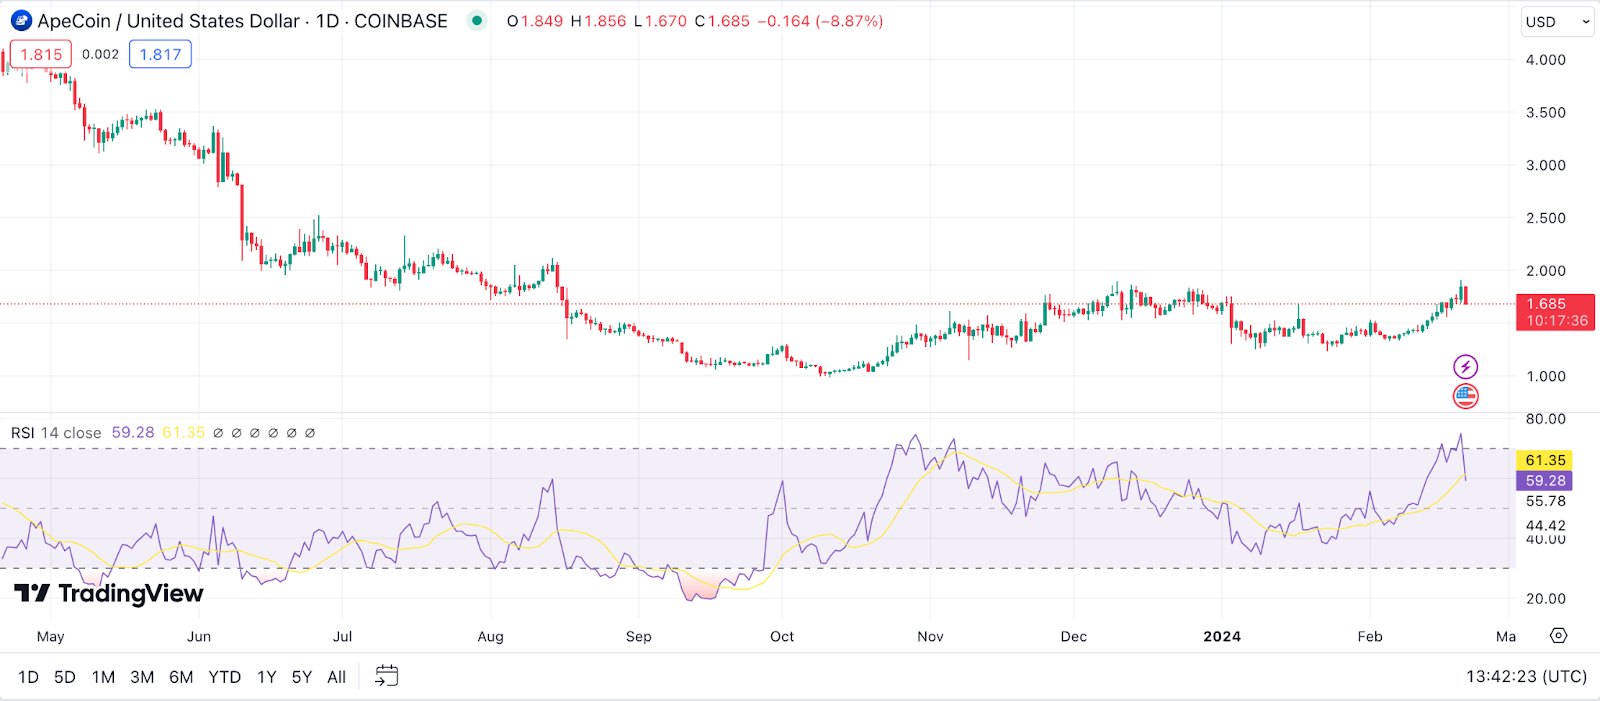Select the 1Y time range
Image resolution: width=1600 pixels, height=701 pixels.
[266, 677]
